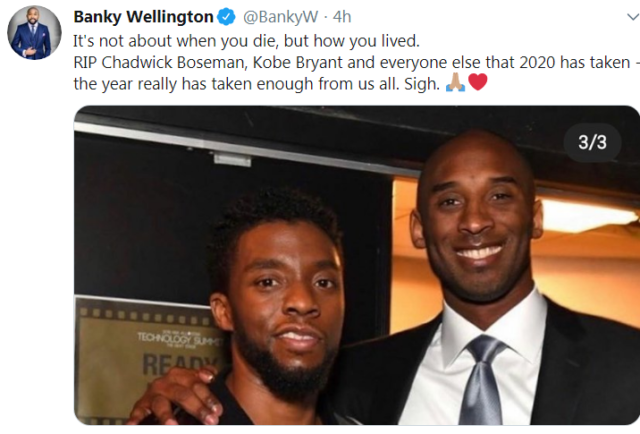Open the attached tweet photo
The image size is (640, 434).
(x=357, y=265)
